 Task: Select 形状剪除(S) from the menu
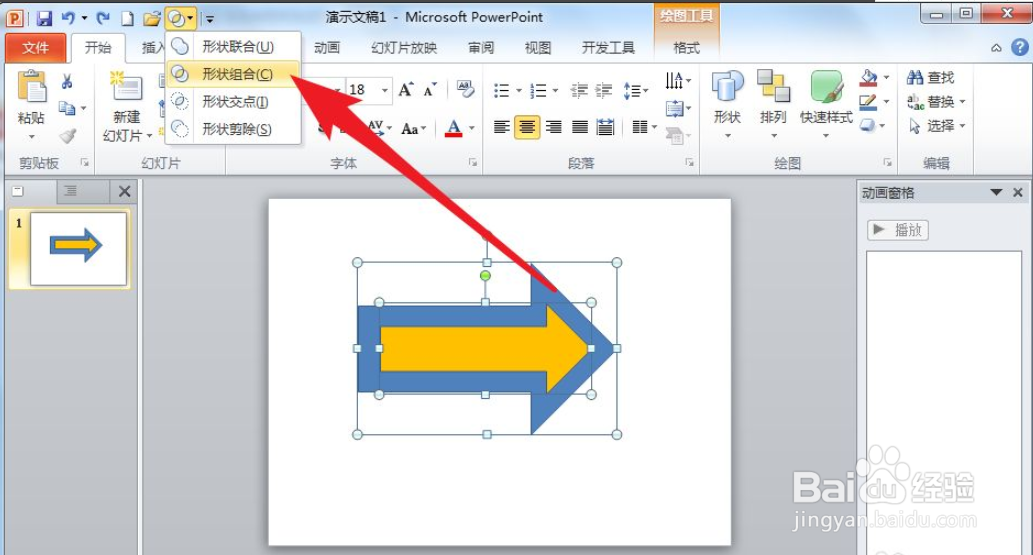point(233,129)
